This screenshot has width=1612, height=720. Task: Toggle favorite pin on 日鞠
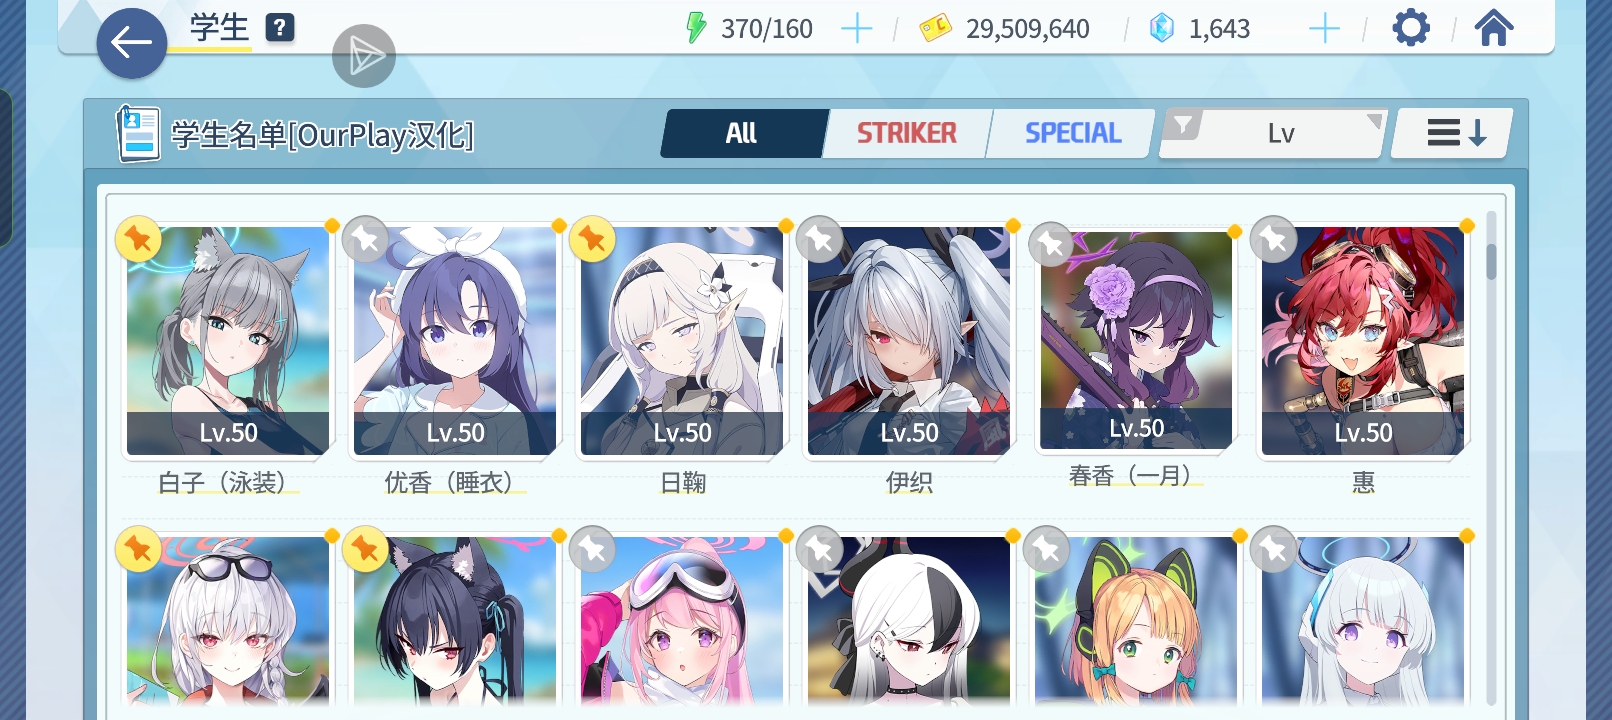pyautogui.click(x=592, y=240)
